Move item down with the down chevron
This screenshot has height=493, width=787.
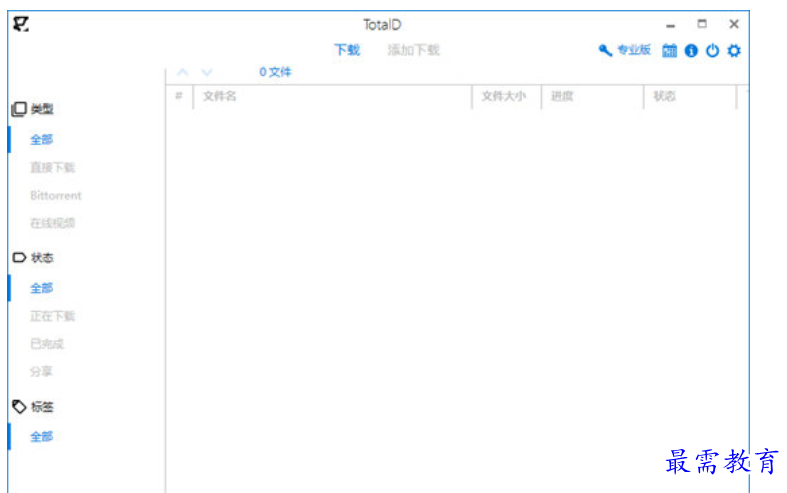point(207,72)
